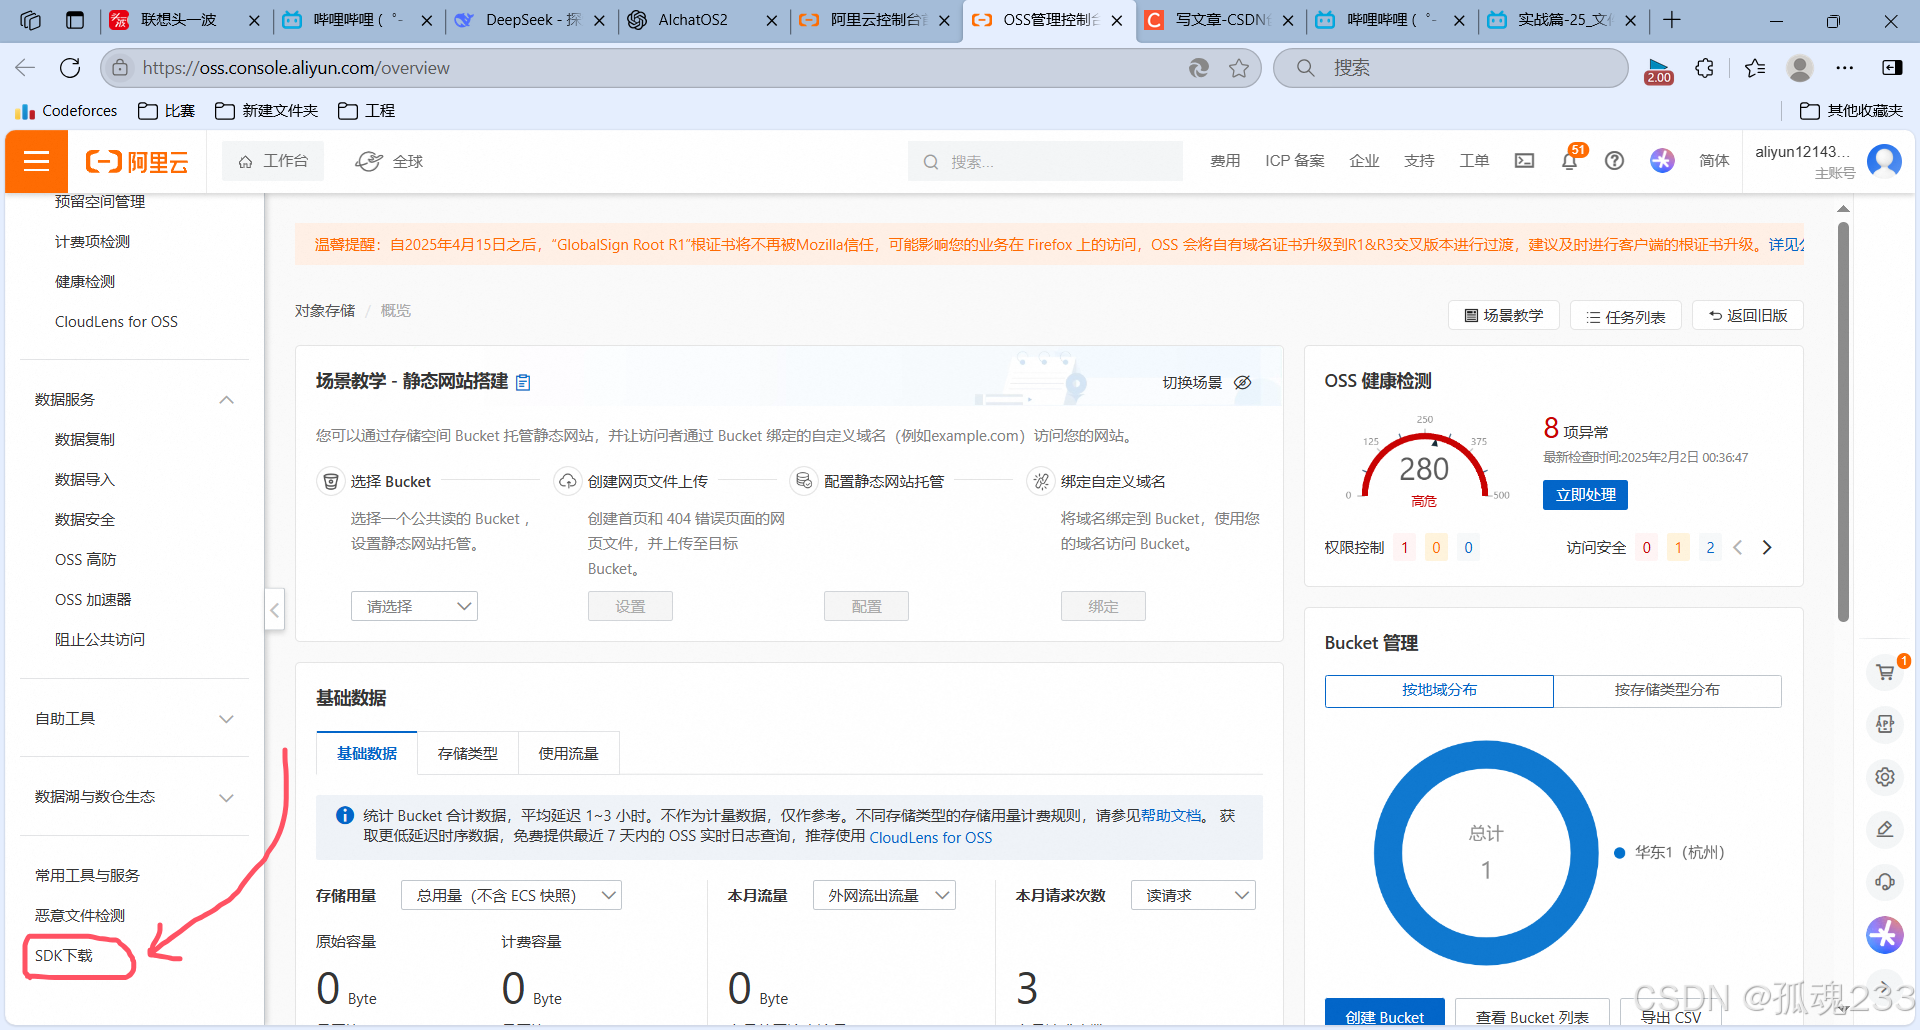This screenshot has height=1030, width=1920.
Task: Open 任务列表 button
Action: coord(1625,316)
